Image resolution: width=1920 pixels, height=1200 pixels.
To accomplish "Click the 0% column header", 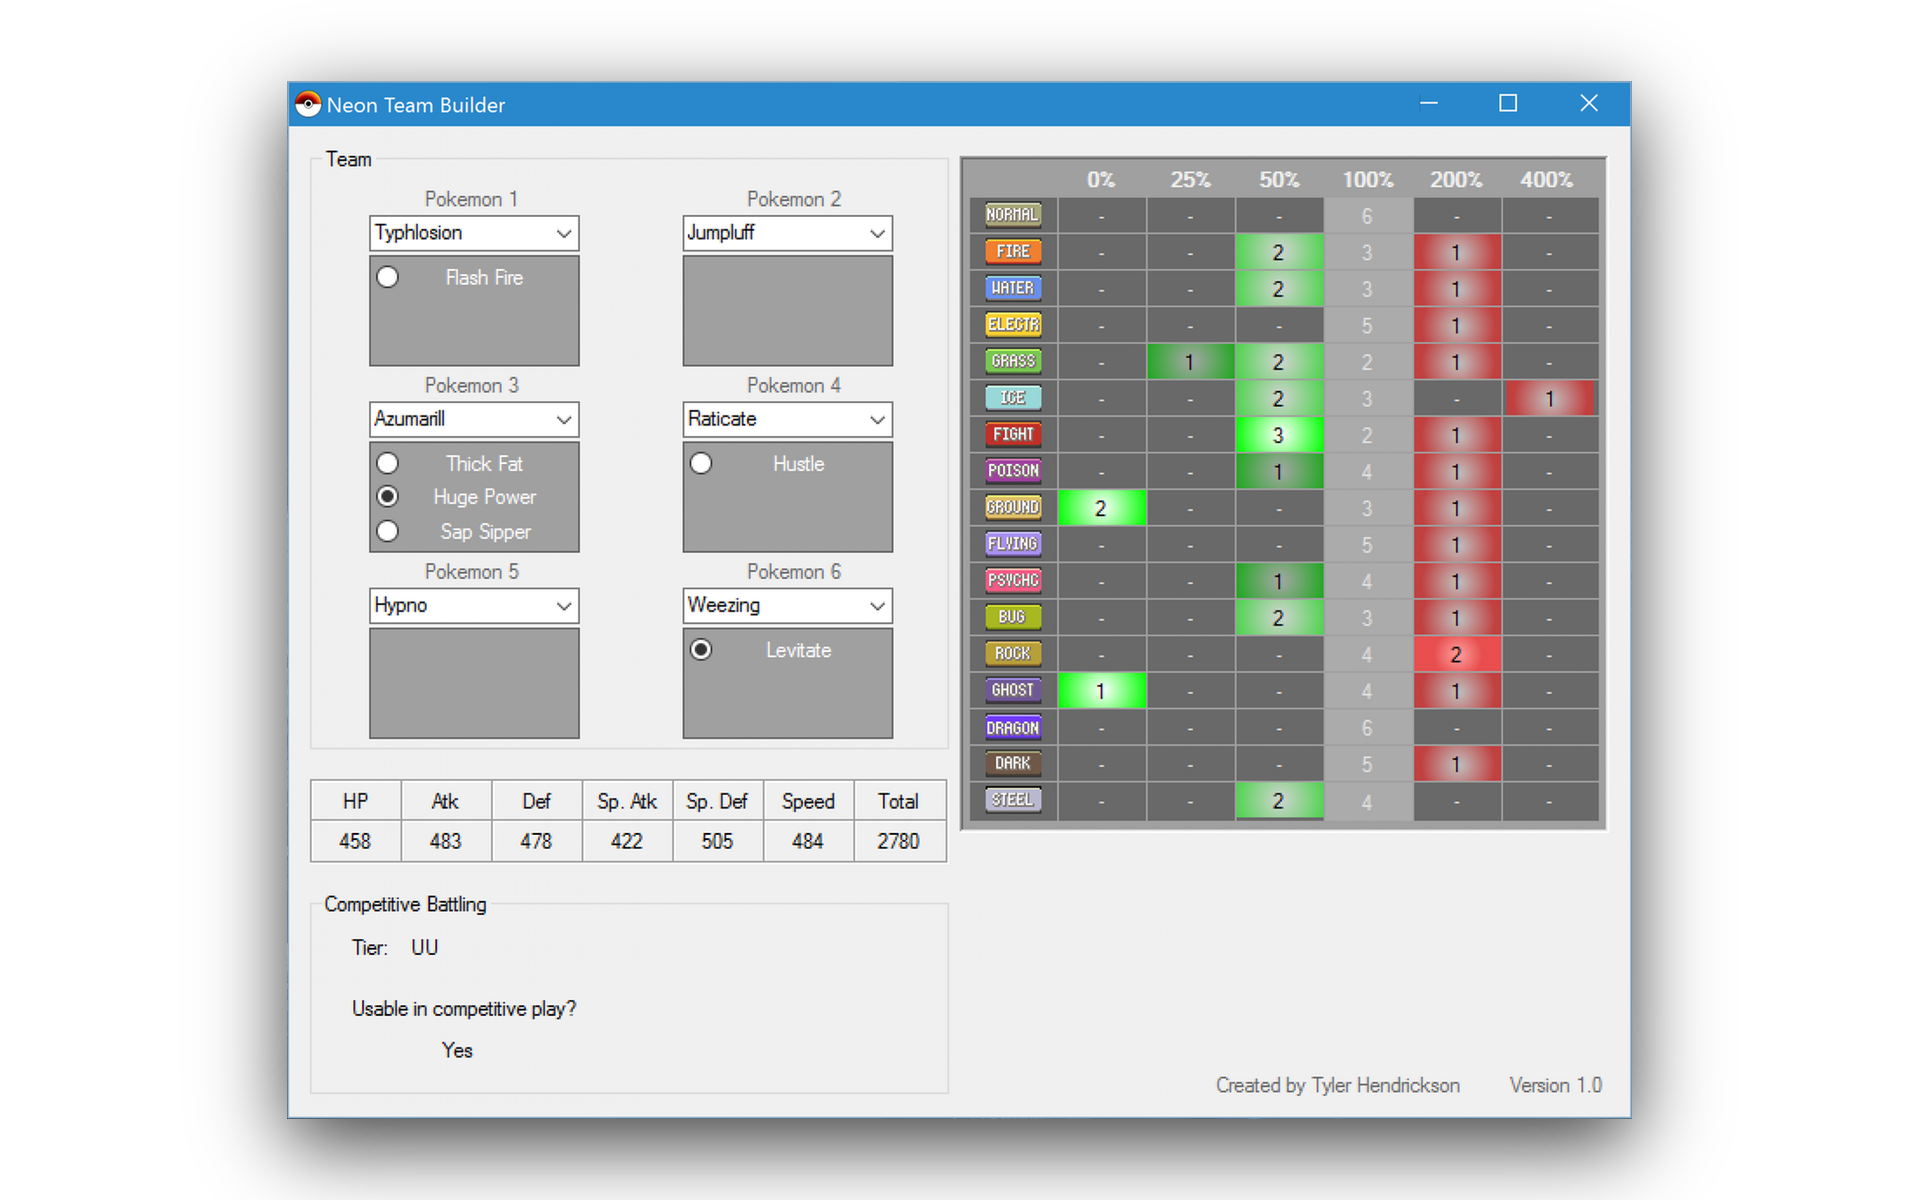I will pyautogui.click(x=1101, y=180).
